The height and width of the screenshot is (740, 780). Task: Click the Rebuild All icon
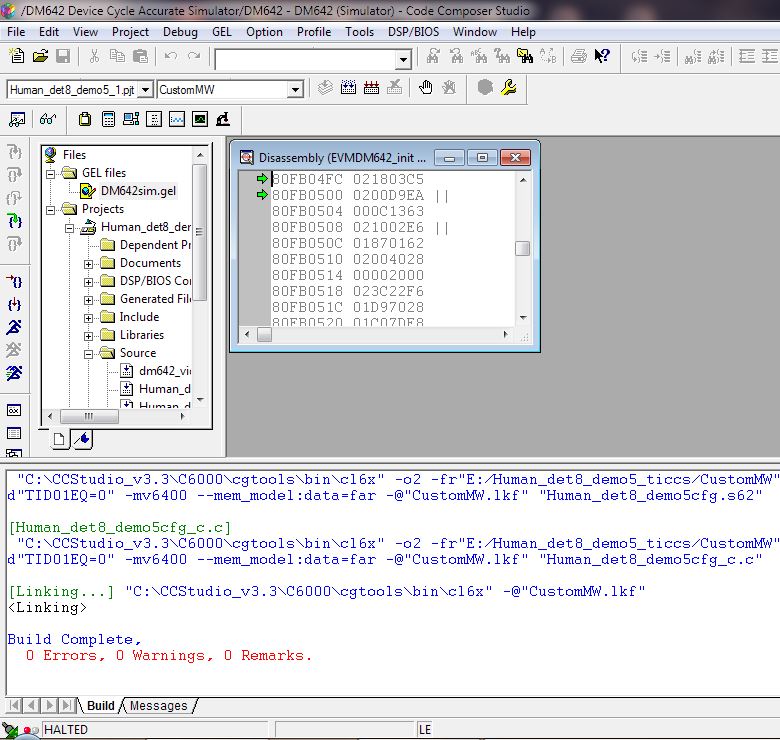pos(371,88)
